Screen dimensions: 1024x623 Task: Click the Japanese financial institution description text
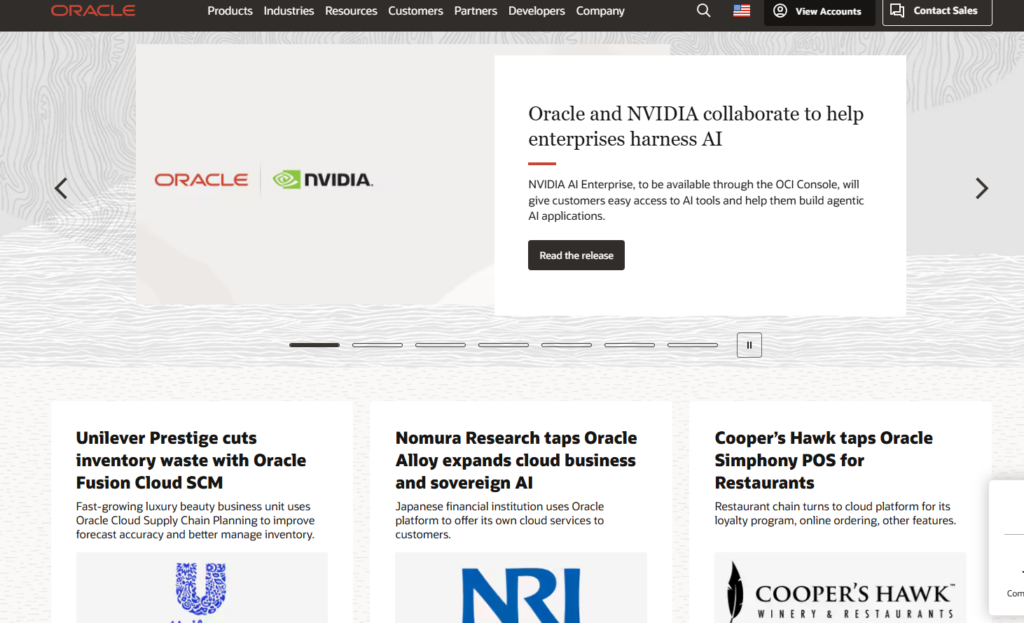(500, 520)
